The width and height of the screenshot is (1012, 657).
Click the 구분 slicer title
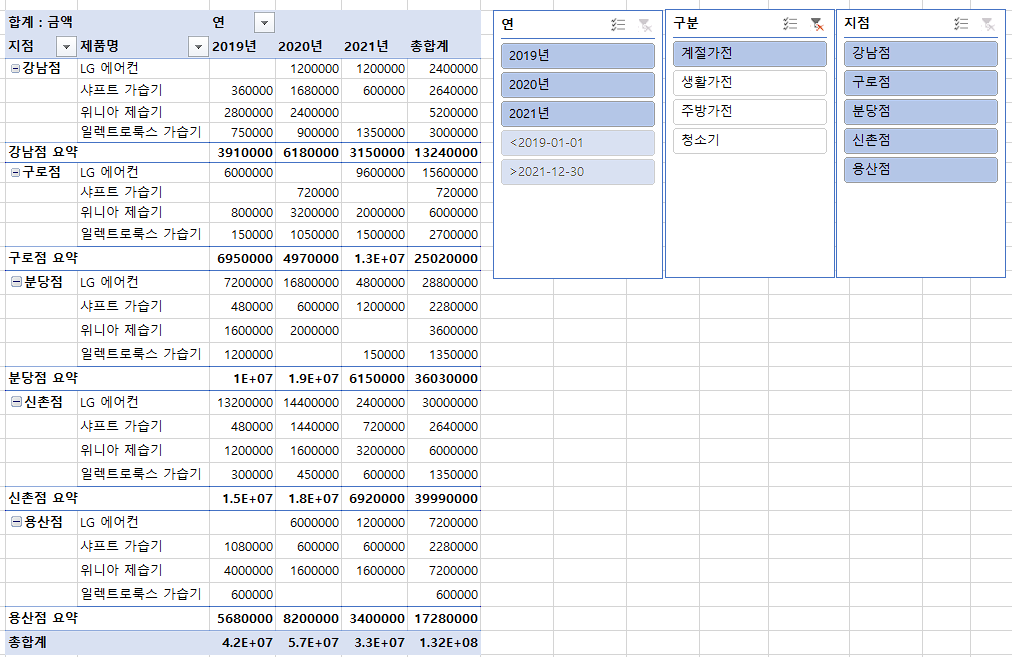pos(686,23)
